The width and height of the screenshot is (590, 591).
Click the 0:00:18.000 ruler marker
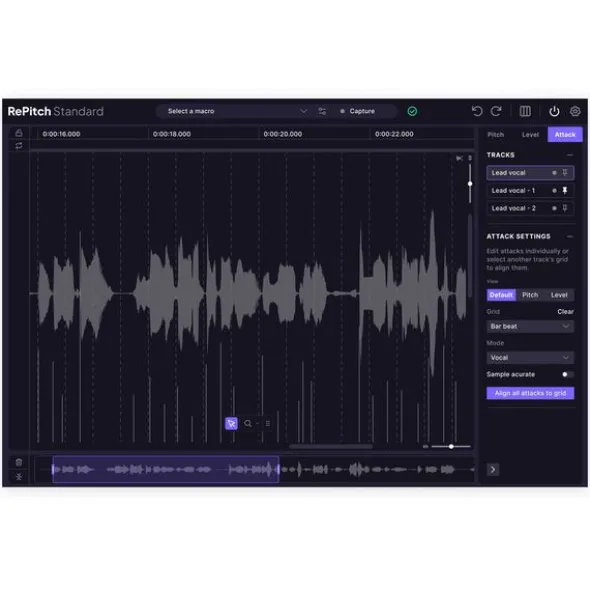click(172, 134)
